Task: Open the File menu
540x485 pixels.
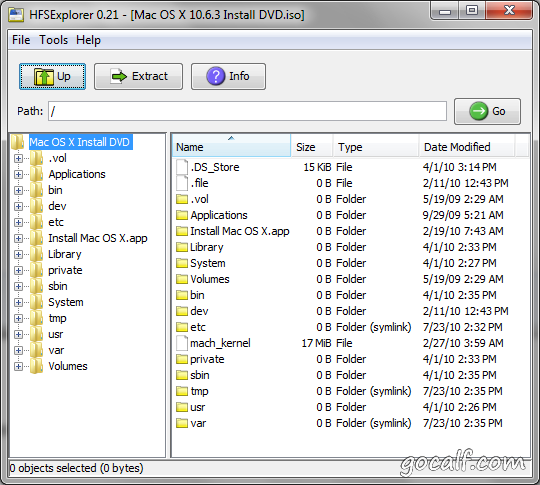Action: point(21,40)
